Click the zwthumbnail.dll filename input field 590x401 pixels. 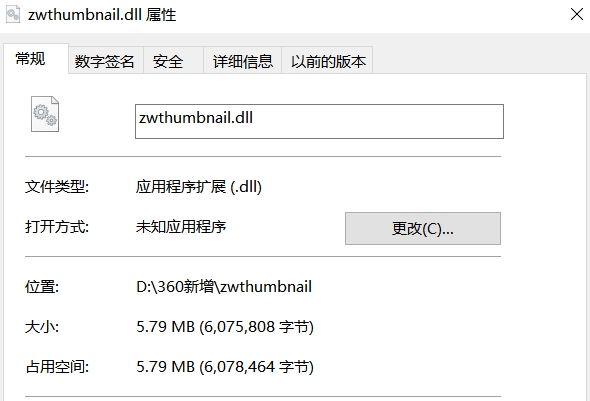tap(319, 121)
